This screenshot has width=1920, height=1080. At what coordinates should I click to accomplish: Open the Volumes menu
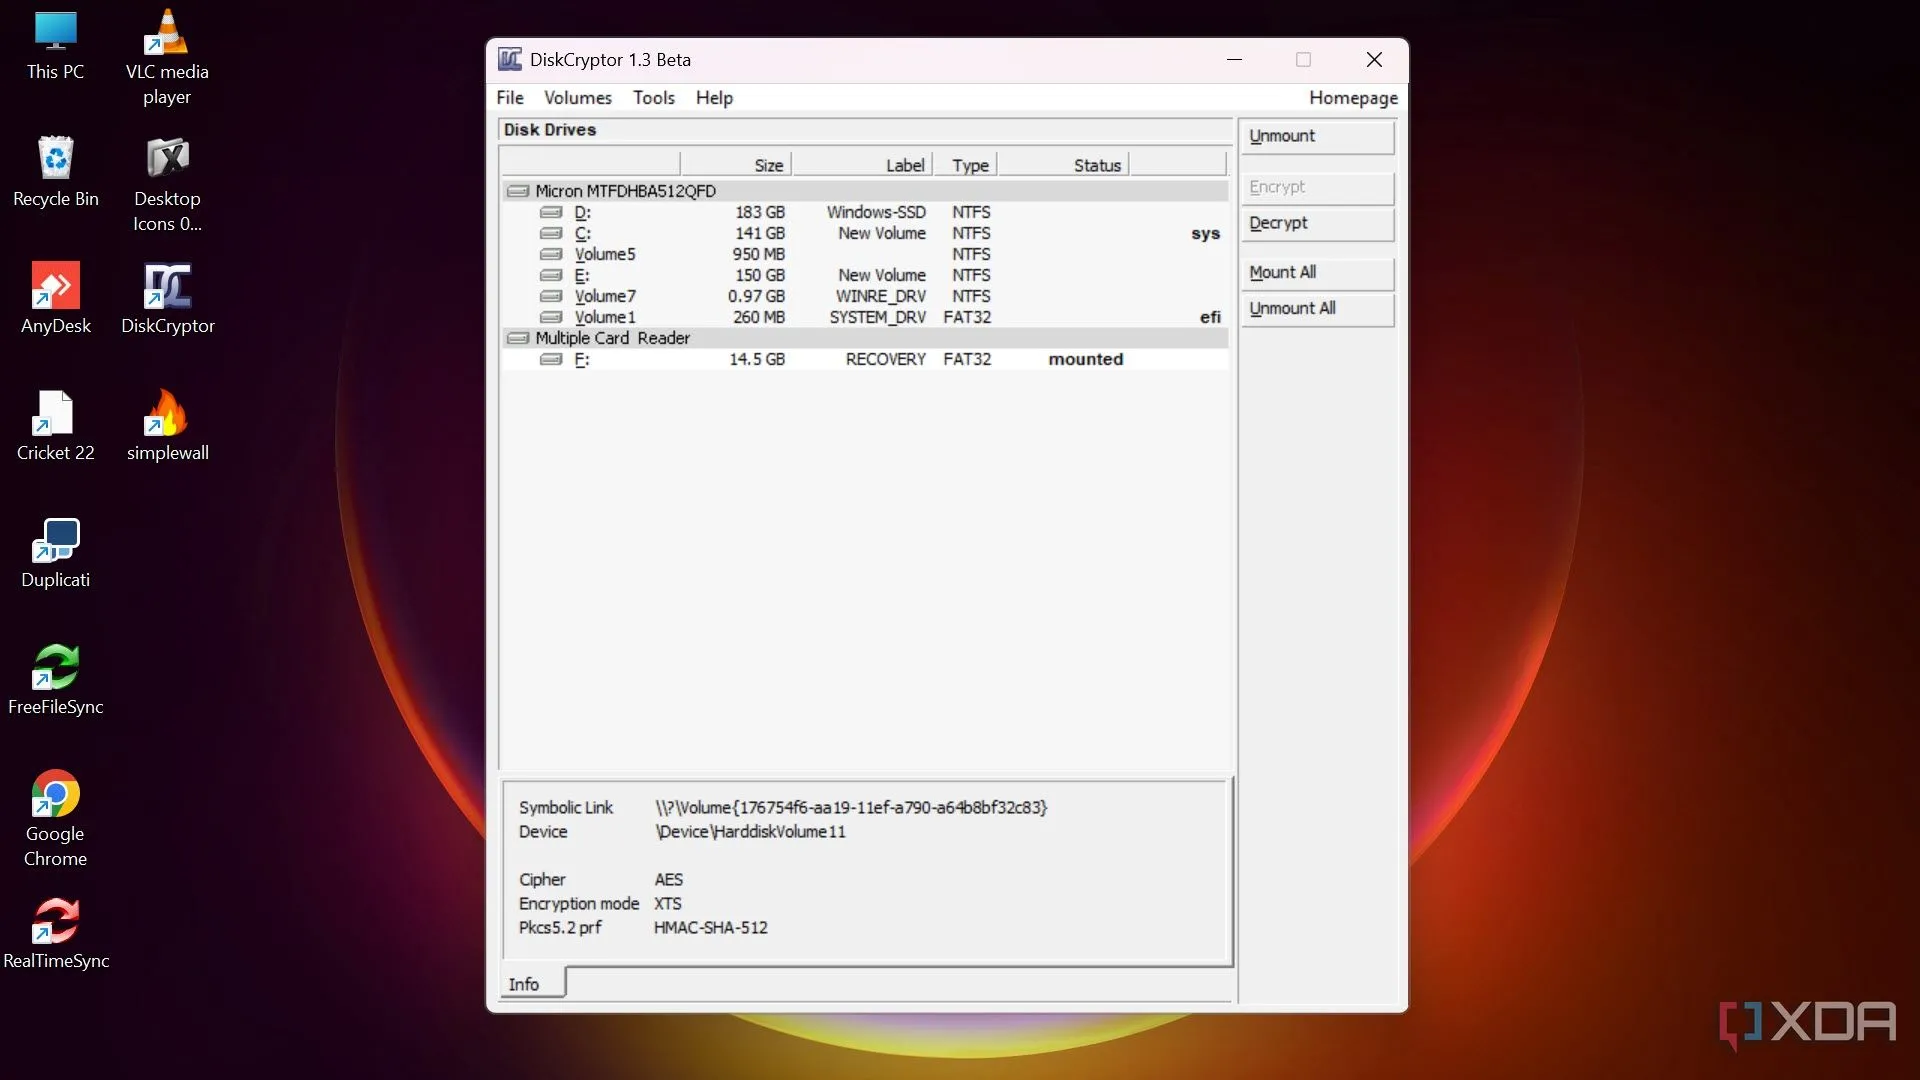(x=577, y=98)
